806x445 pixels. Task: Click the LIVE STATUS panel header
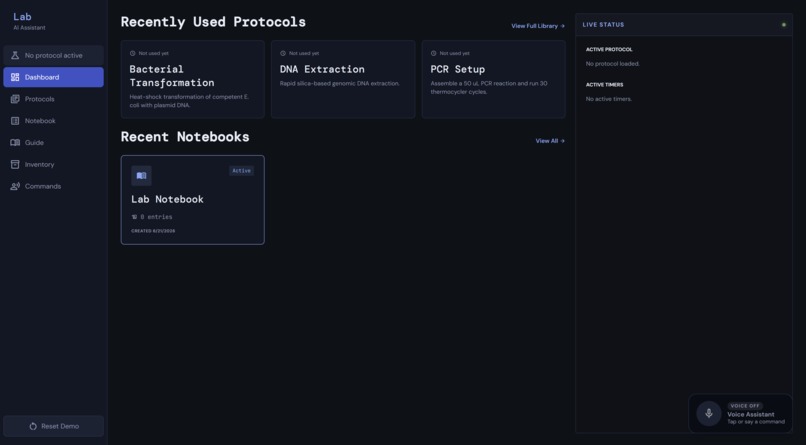click(x=684, y=25)
